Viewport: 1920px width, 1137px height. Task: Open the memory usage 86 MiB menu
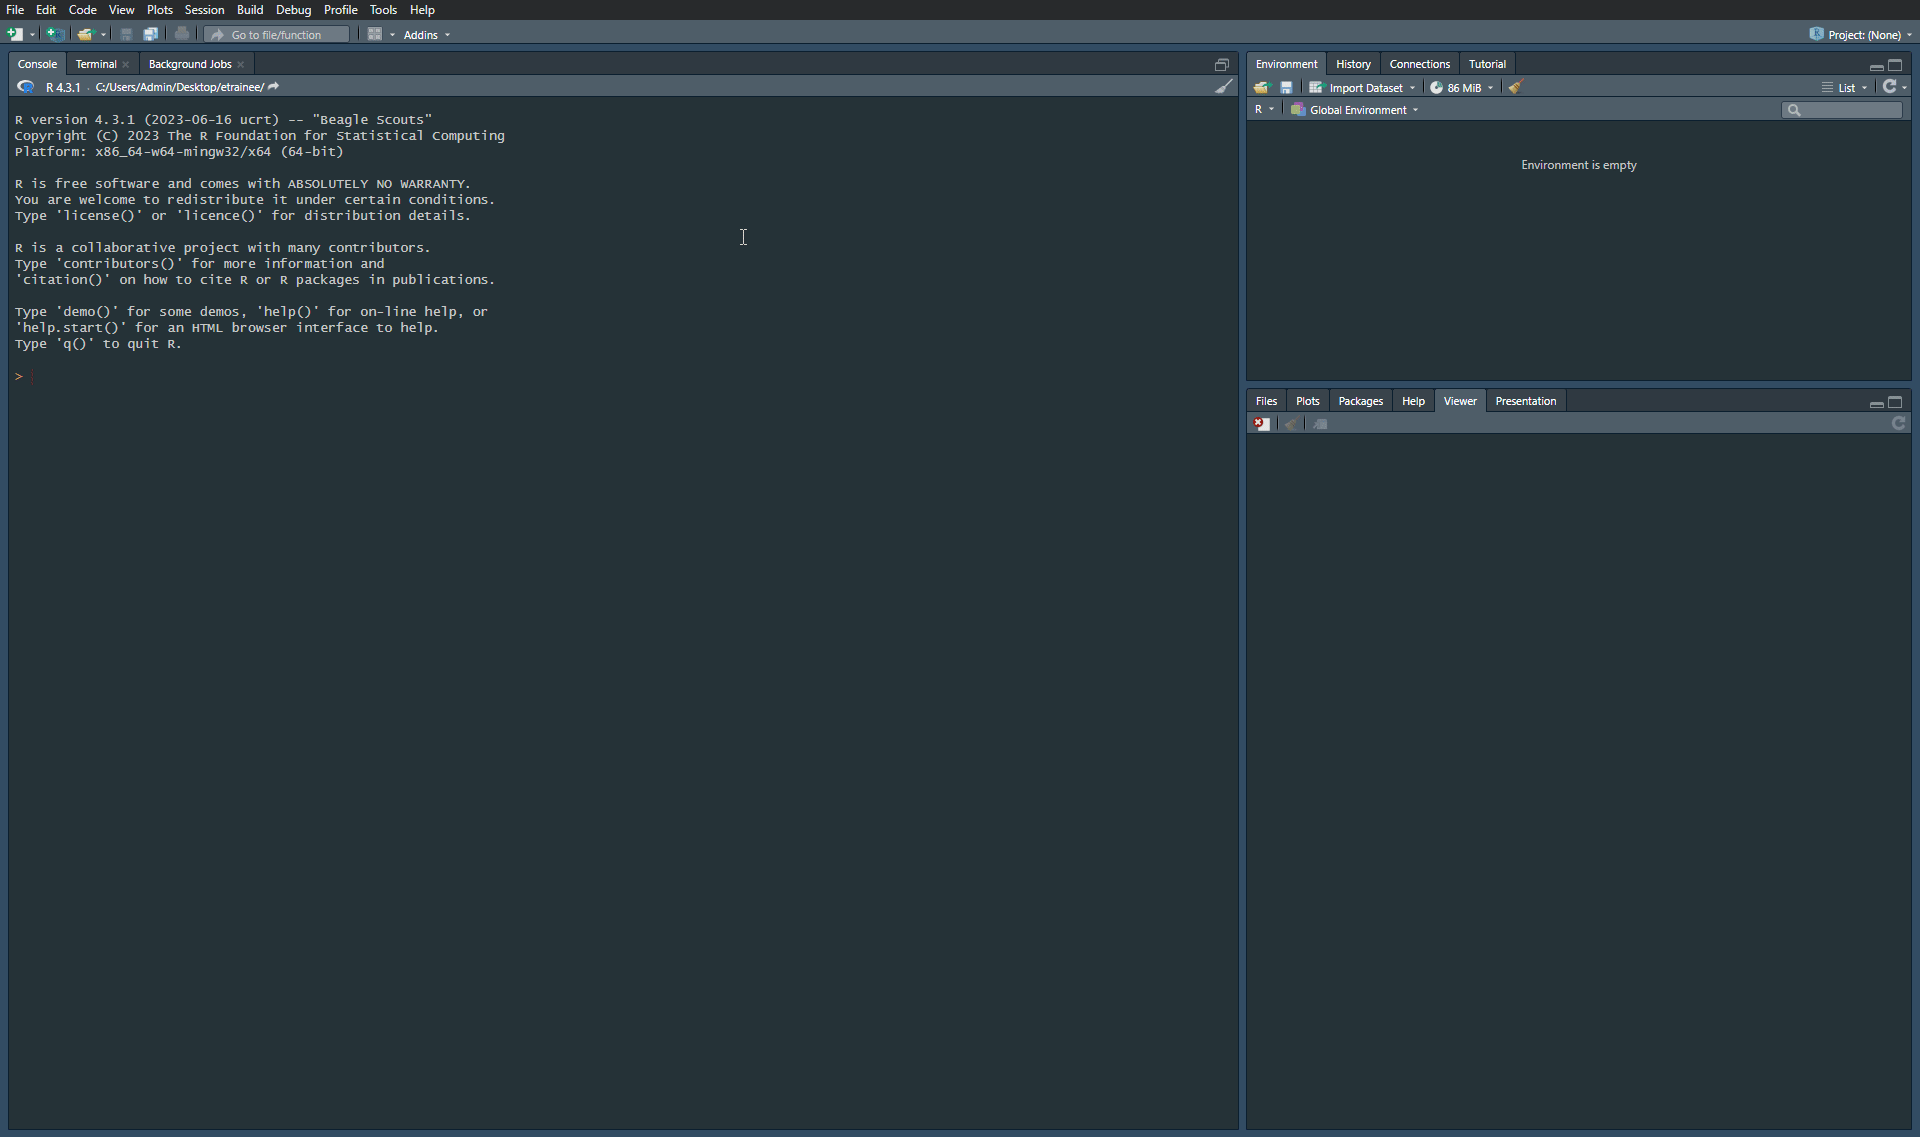(x=1463, y=88)
